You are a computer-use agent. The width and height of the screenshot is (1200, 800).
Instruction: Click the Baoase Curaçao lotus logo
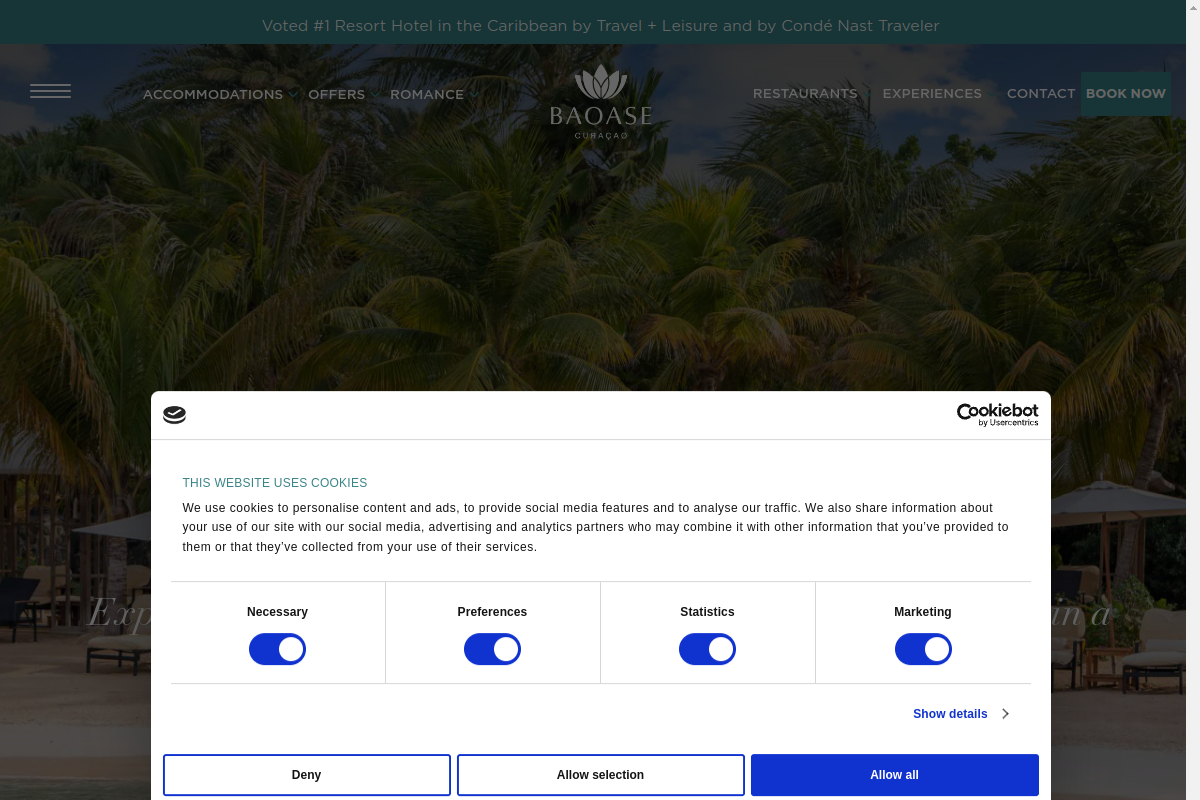coord(600,102)
